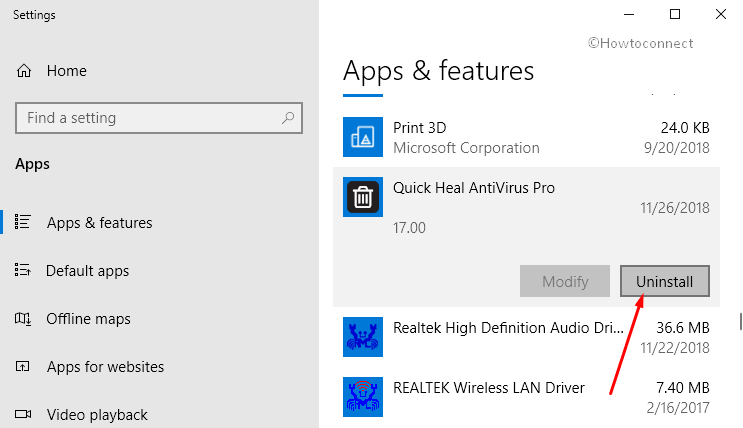The width and height of the screenshot is (743, 428).
Task: Click the Apps section header in sidebar
Action: pyautogui.click(x=32, y=164)
